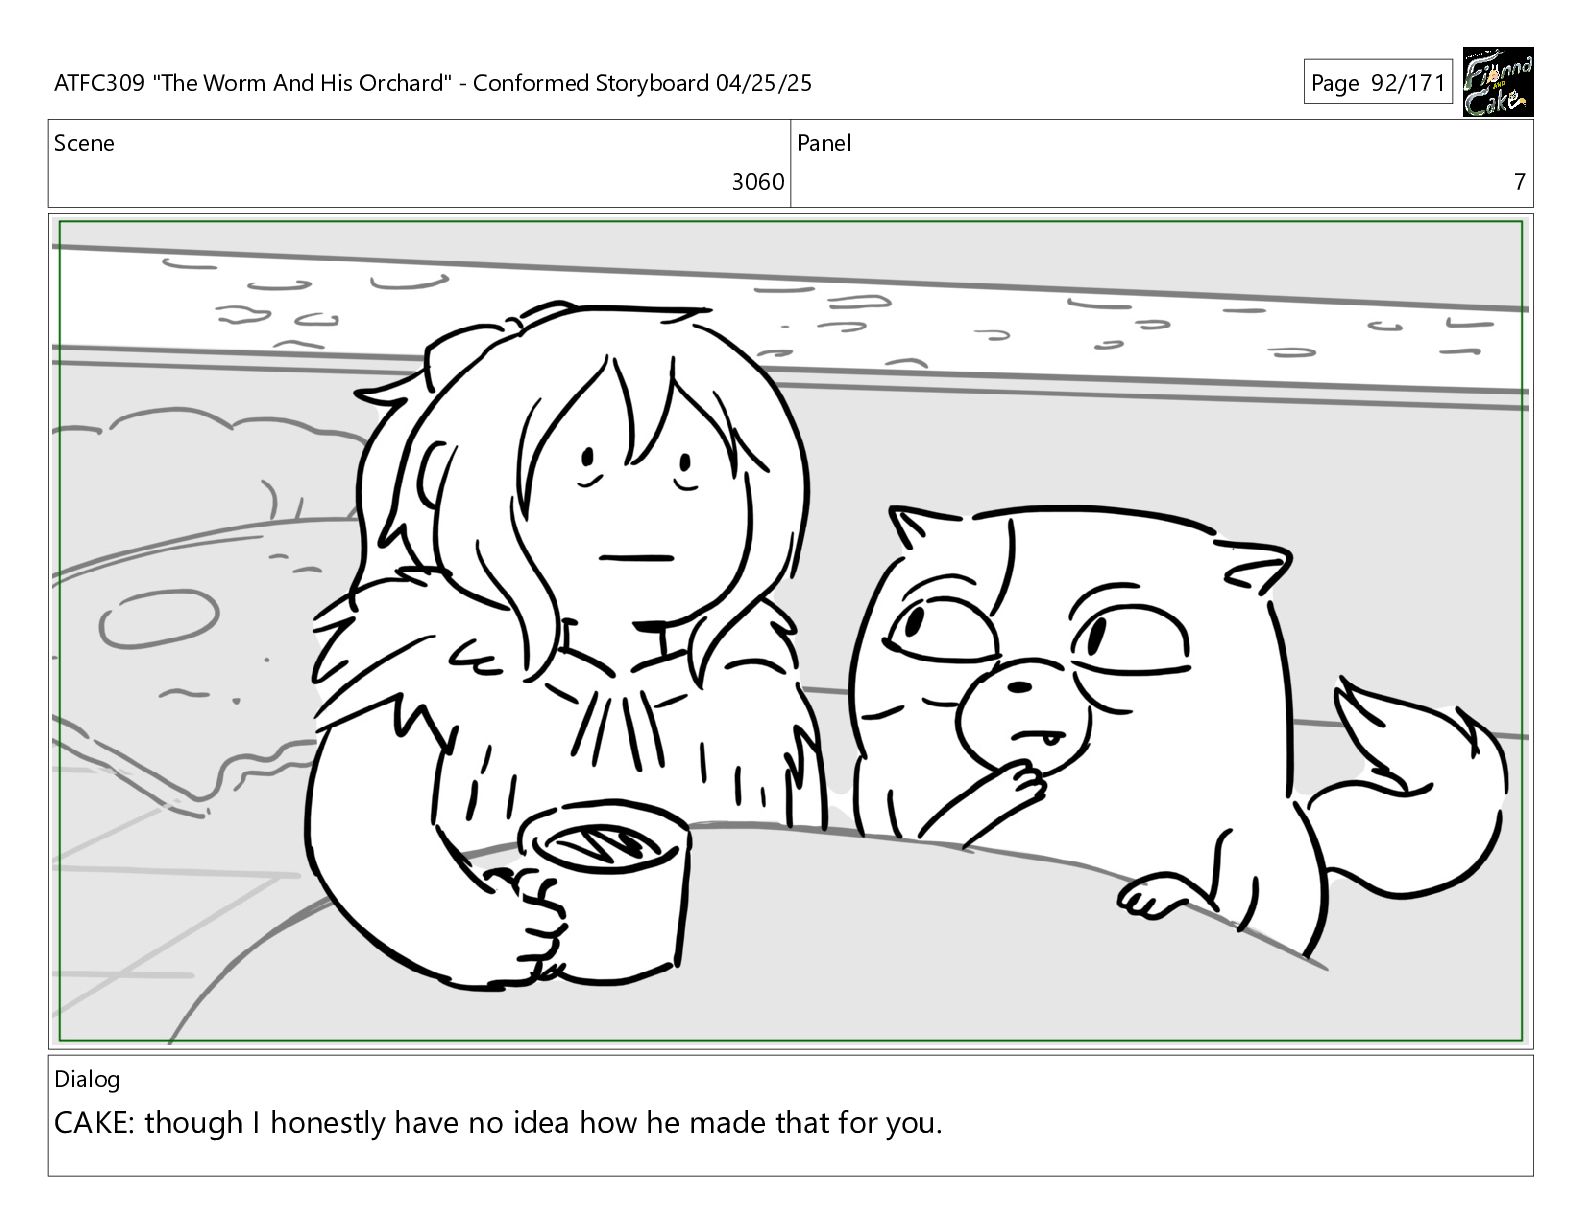Click the Panel label
Viewport: 1584px width, 1224px height.
coord(824,144)
